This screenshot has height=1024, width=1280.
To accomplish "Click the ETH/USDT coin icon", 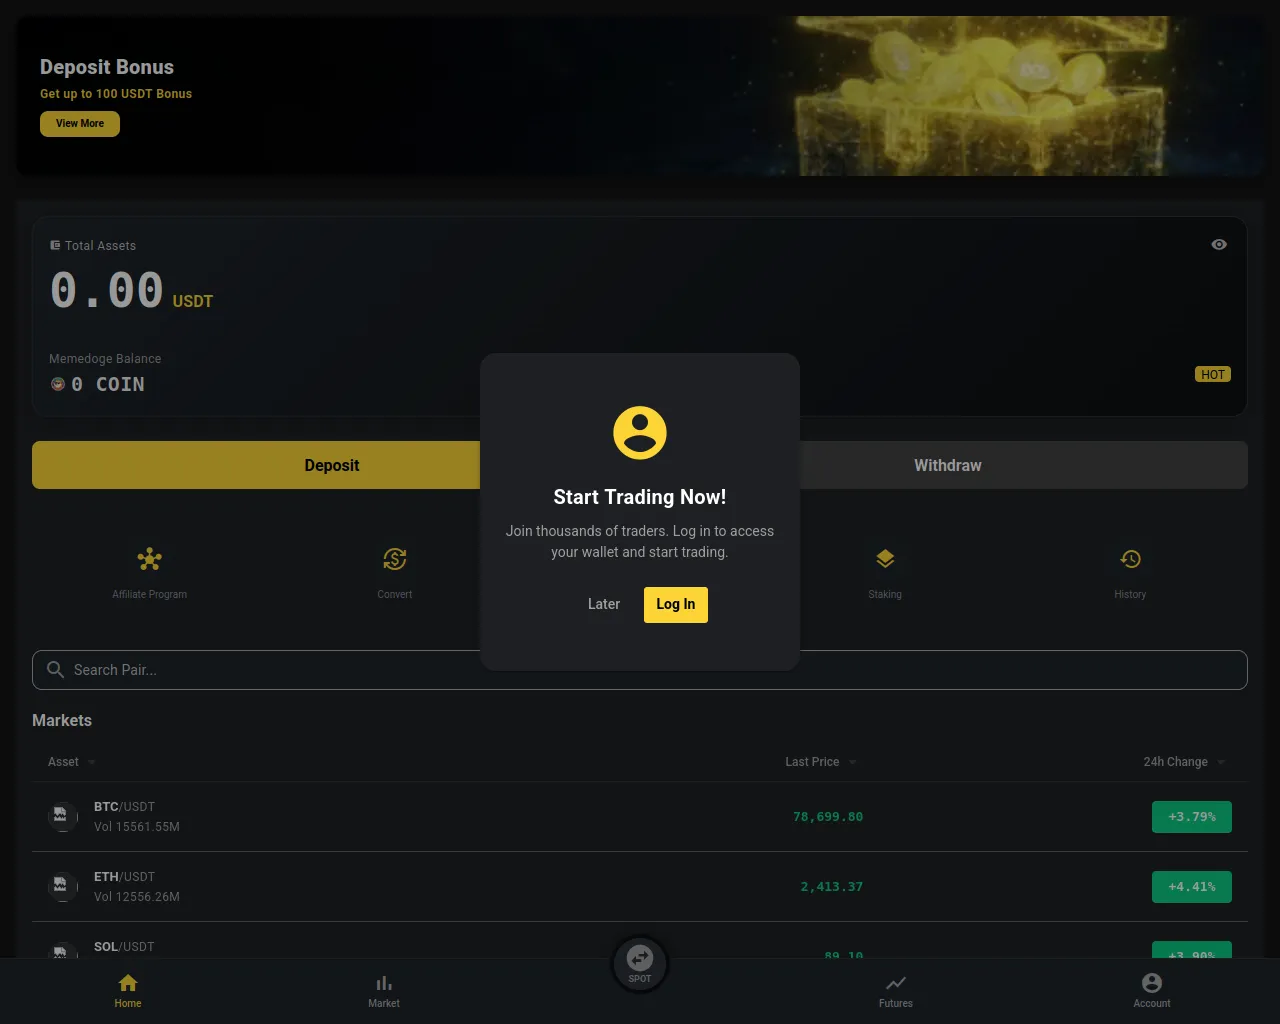I will pos(62,886).
